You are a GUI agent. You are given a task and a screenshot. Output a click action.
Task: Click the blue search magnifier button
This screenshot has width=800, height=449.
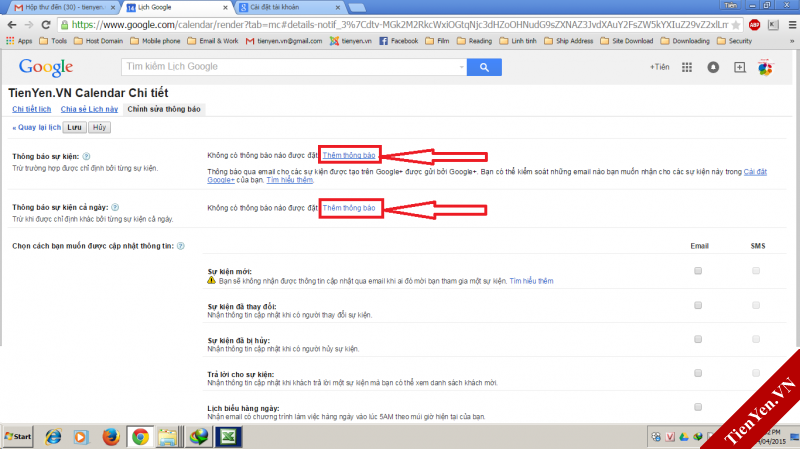click(484, 67)
